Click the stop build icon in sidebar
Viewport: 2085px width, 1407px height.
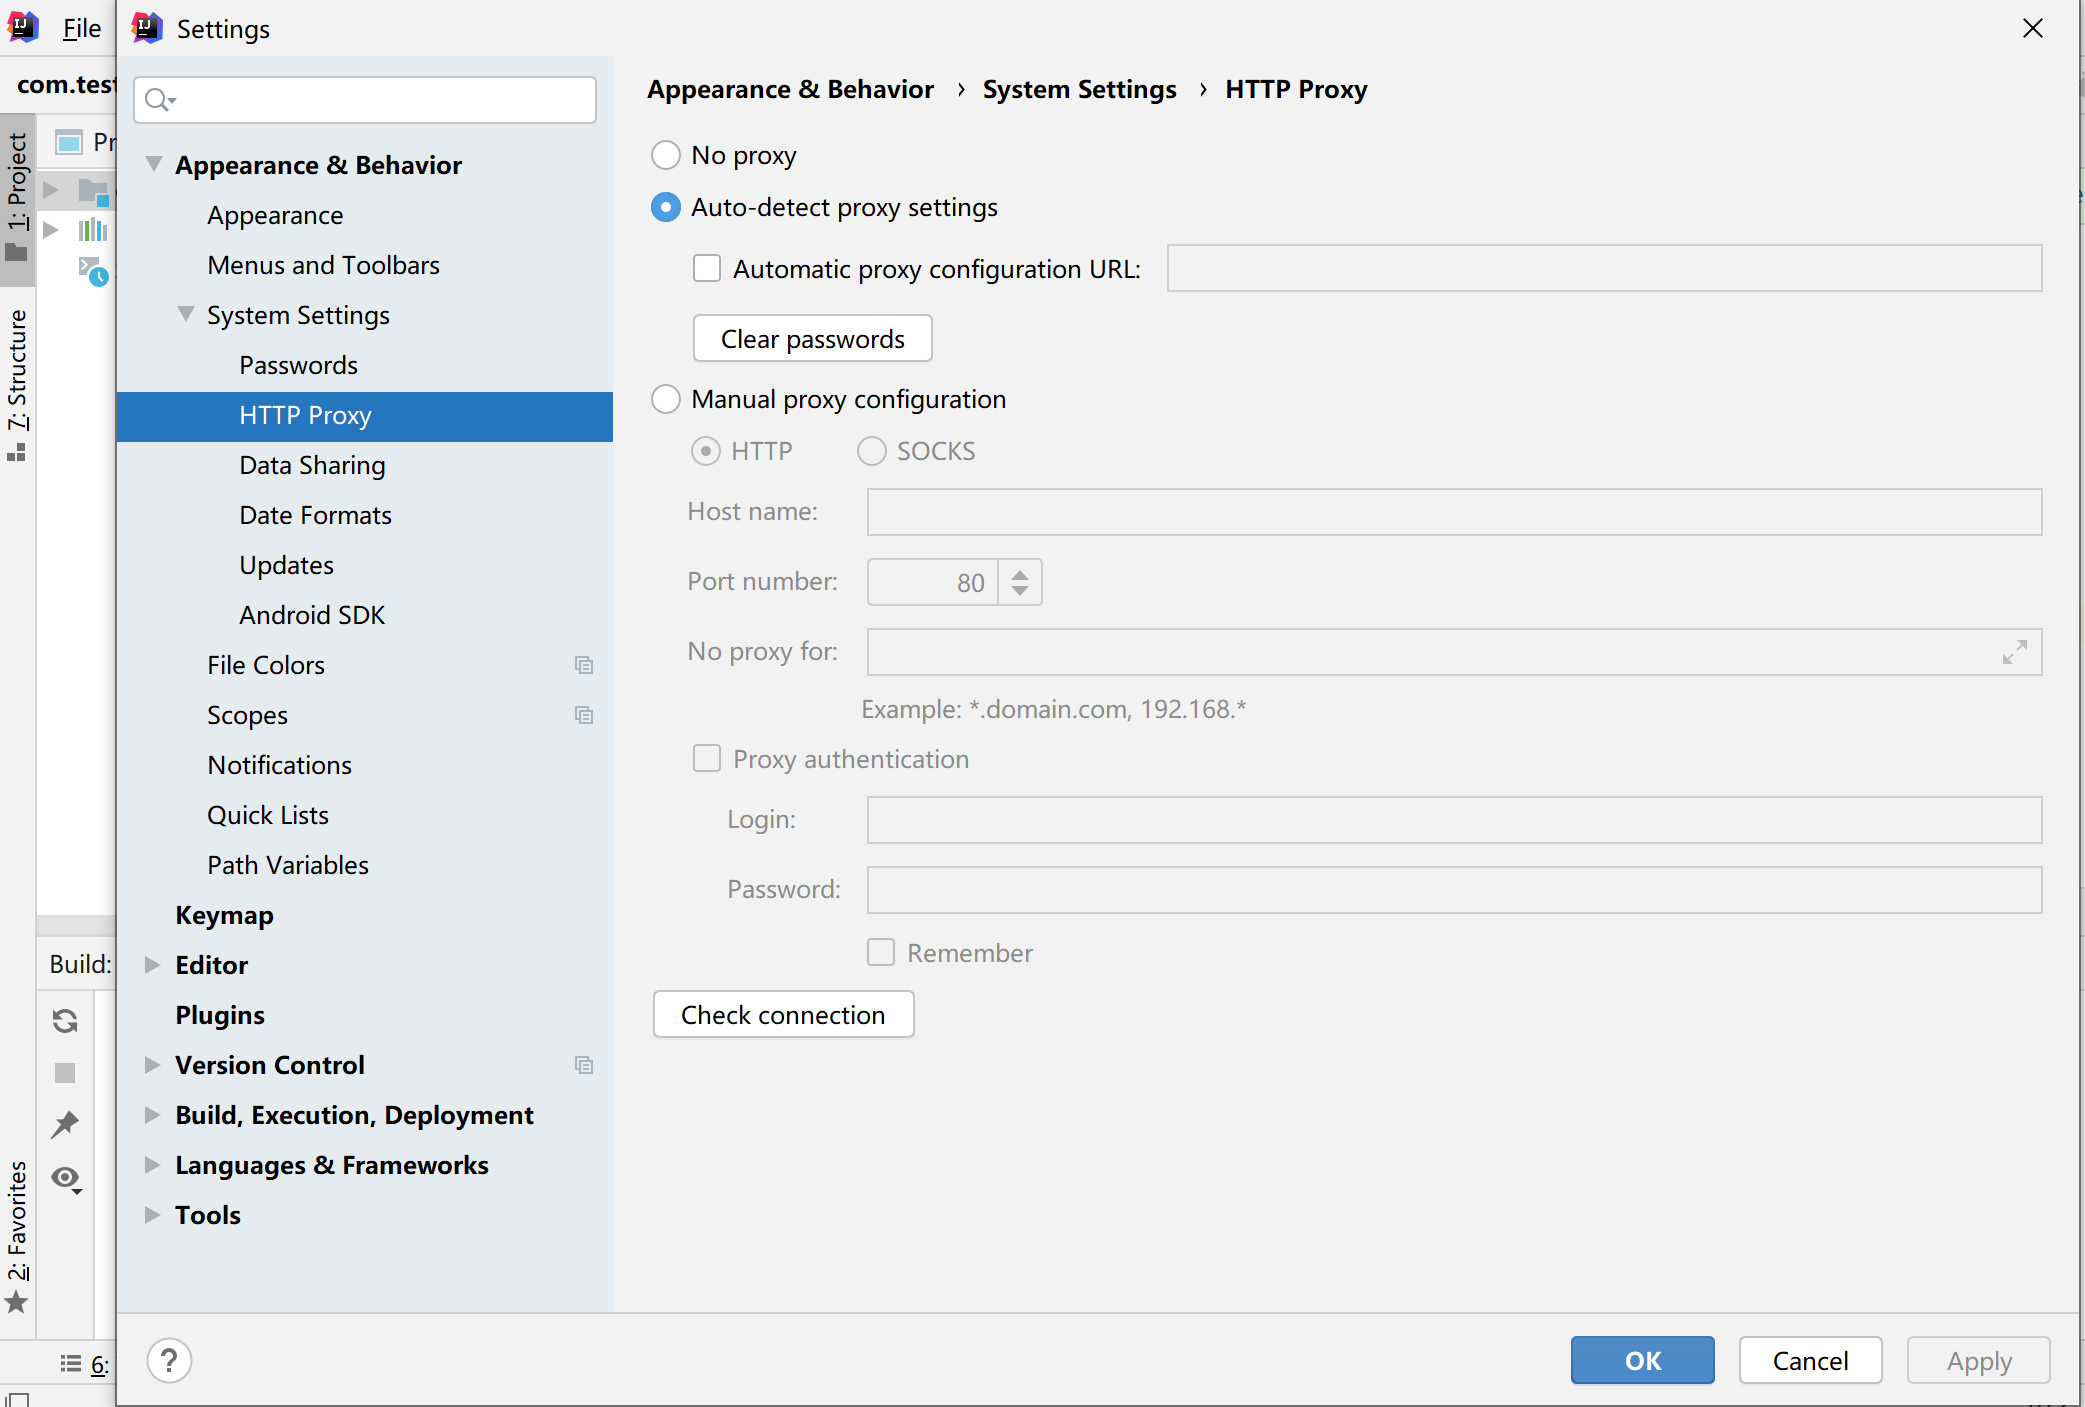tap(66, 1074)
